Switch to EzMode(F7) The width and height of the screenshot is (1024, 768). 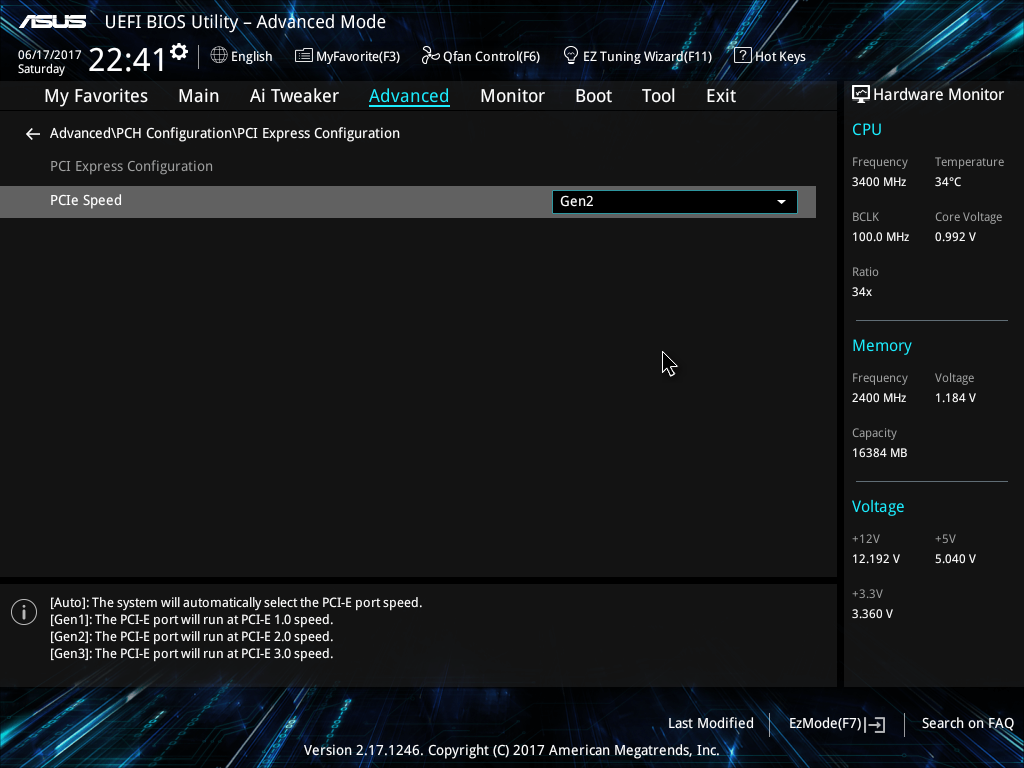(837, 724)
